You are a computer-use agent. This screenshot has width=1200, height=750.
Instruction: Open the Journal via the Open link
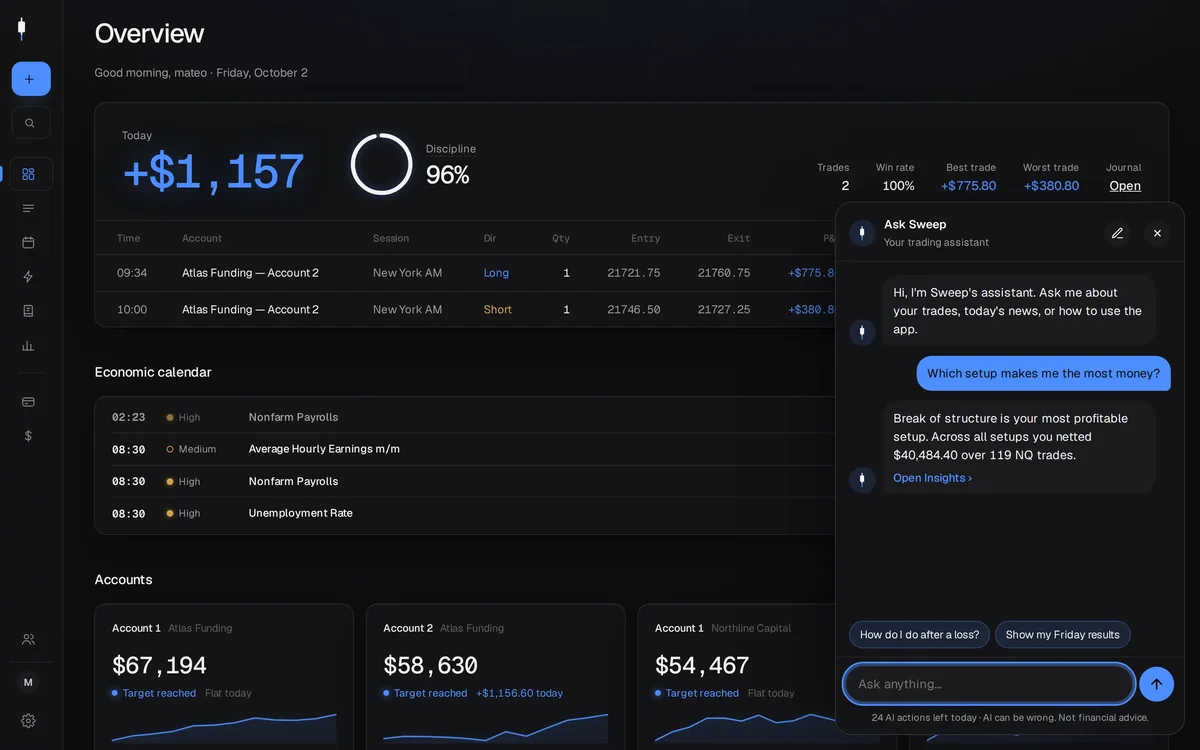[1125, 186]
